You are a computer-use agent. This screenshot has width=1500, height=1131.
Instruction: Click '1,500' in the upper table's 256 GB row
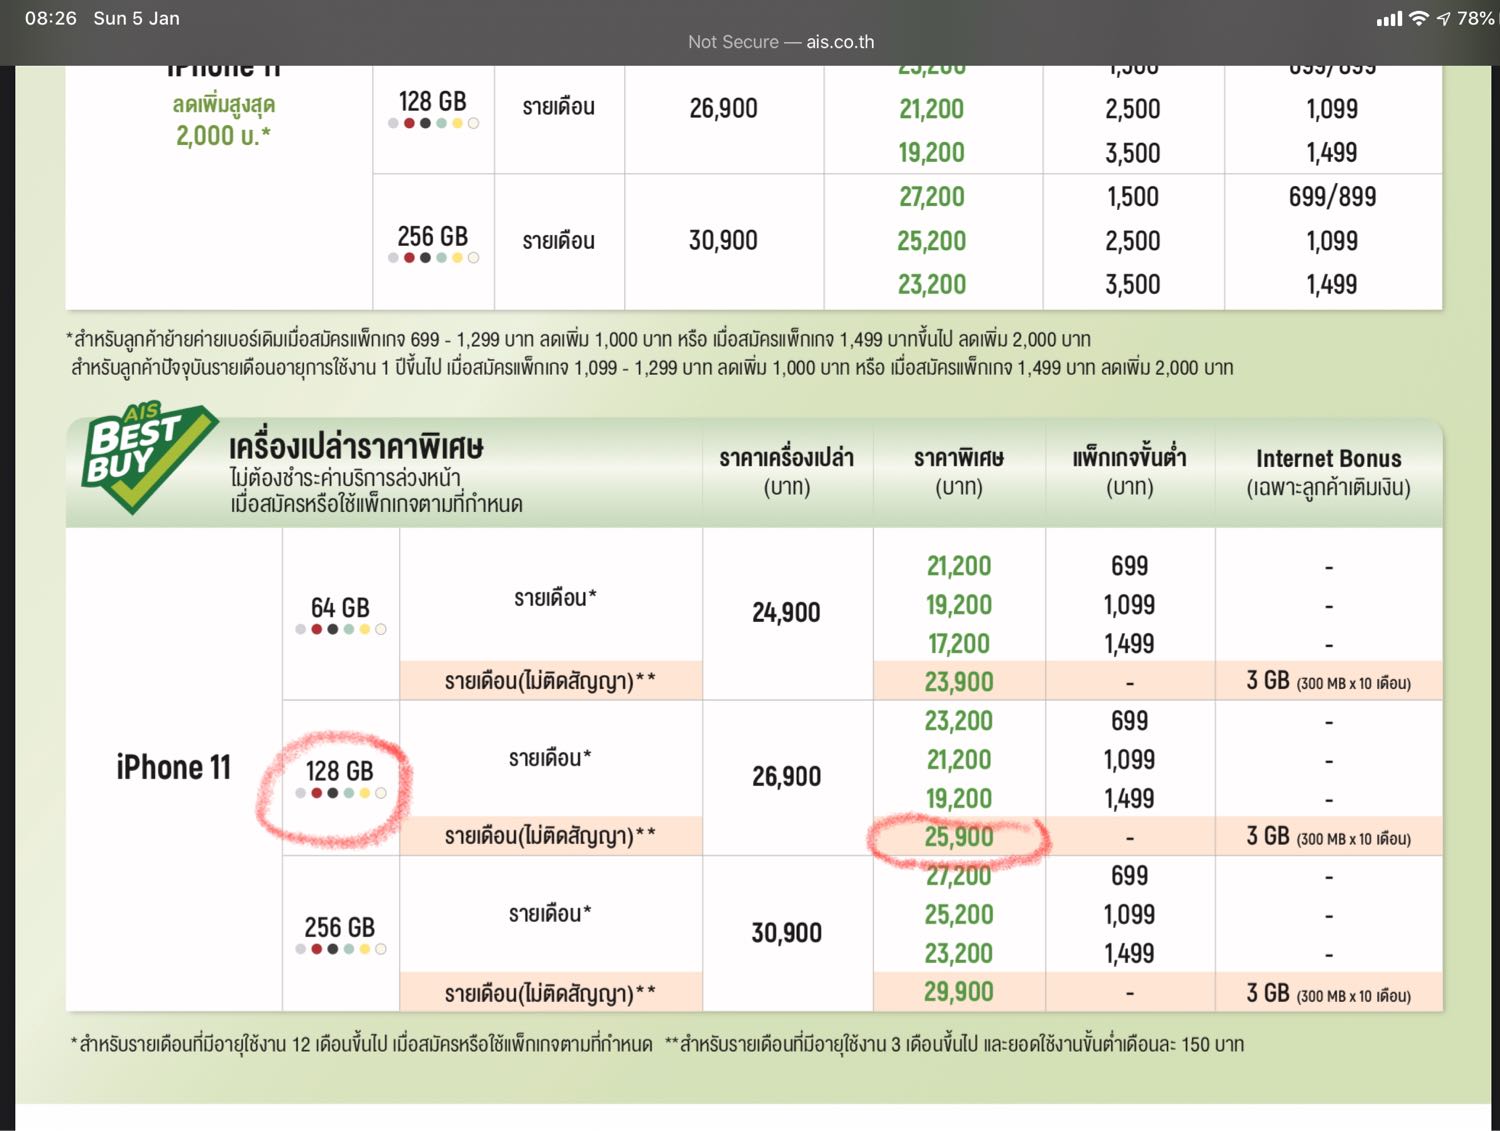1132,197
